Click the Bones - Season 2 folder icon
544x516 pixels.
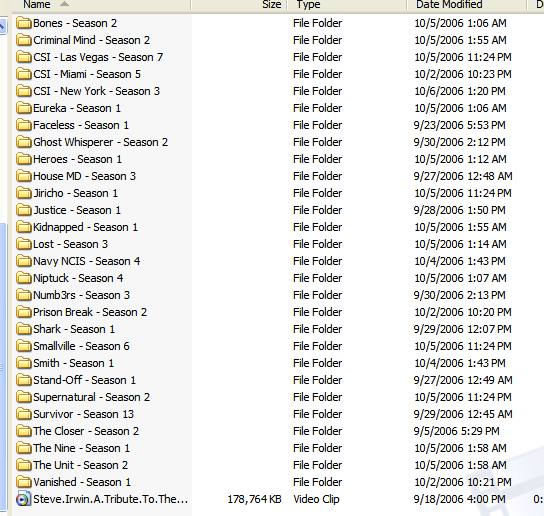coord(24,23)
